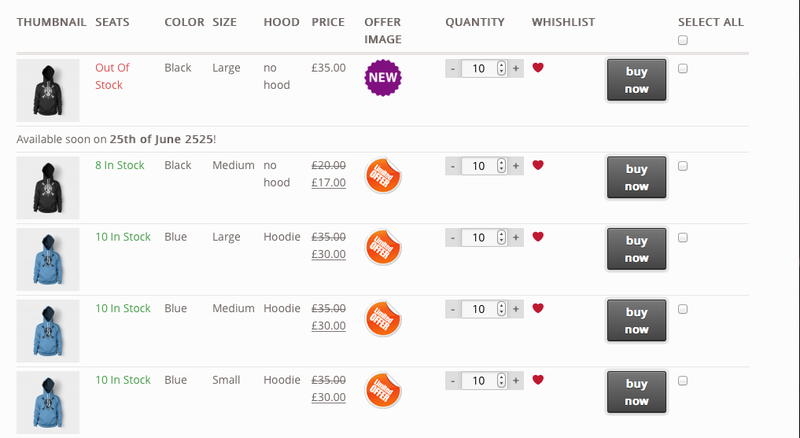
Task: Increase quantity with plus for Black Large
Action: [x=516, y=68]
